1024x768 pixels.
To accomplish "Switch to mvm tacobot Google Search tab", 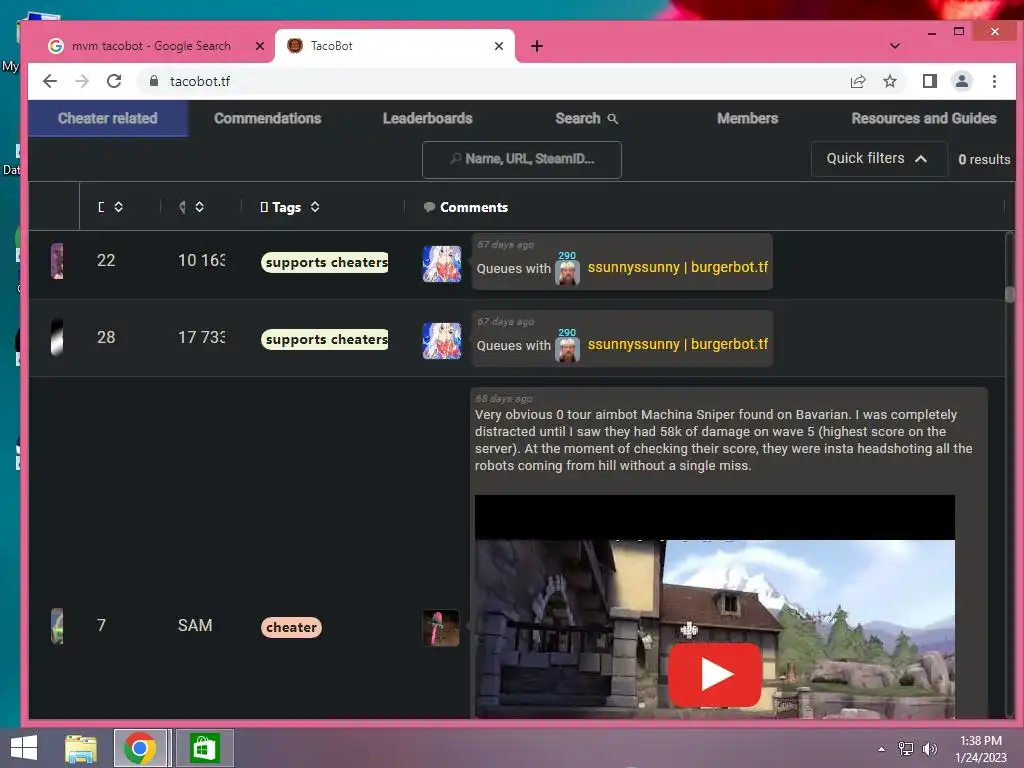I will [x=150, y=46].
